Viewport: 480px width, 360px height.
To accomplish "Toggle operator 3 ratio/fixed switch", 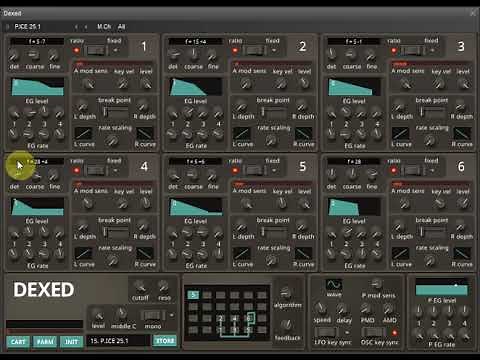I will click(413, 51).
